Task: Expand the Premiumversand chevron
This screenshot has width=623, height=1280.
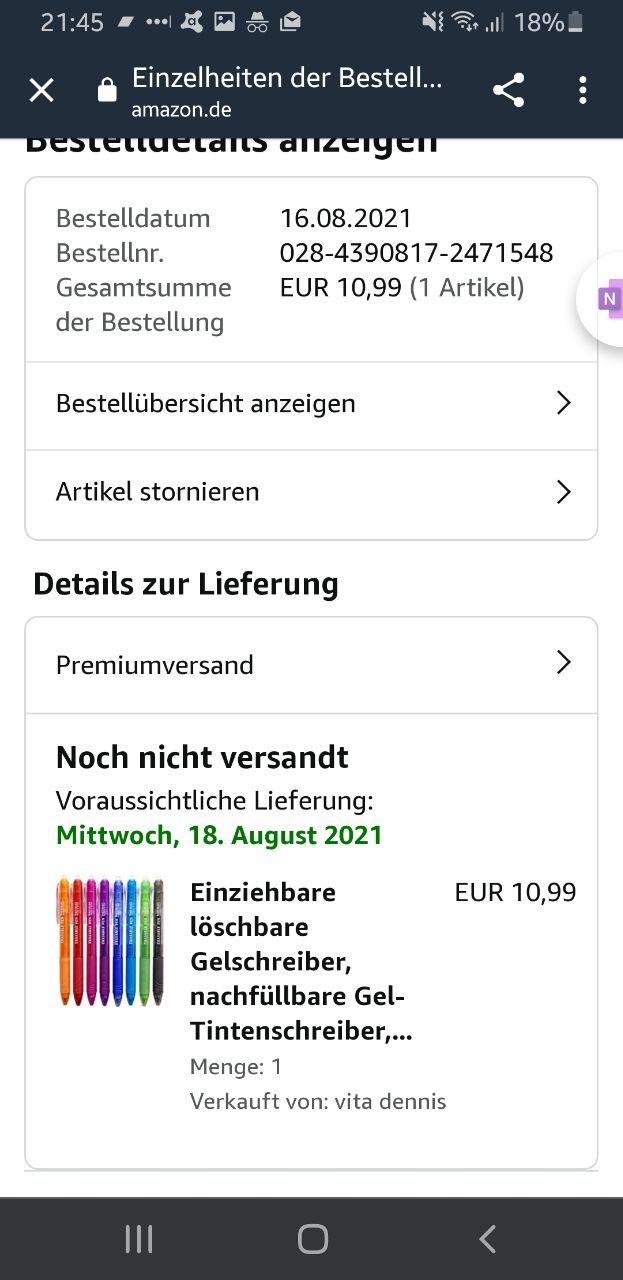Action: [563, 663]
